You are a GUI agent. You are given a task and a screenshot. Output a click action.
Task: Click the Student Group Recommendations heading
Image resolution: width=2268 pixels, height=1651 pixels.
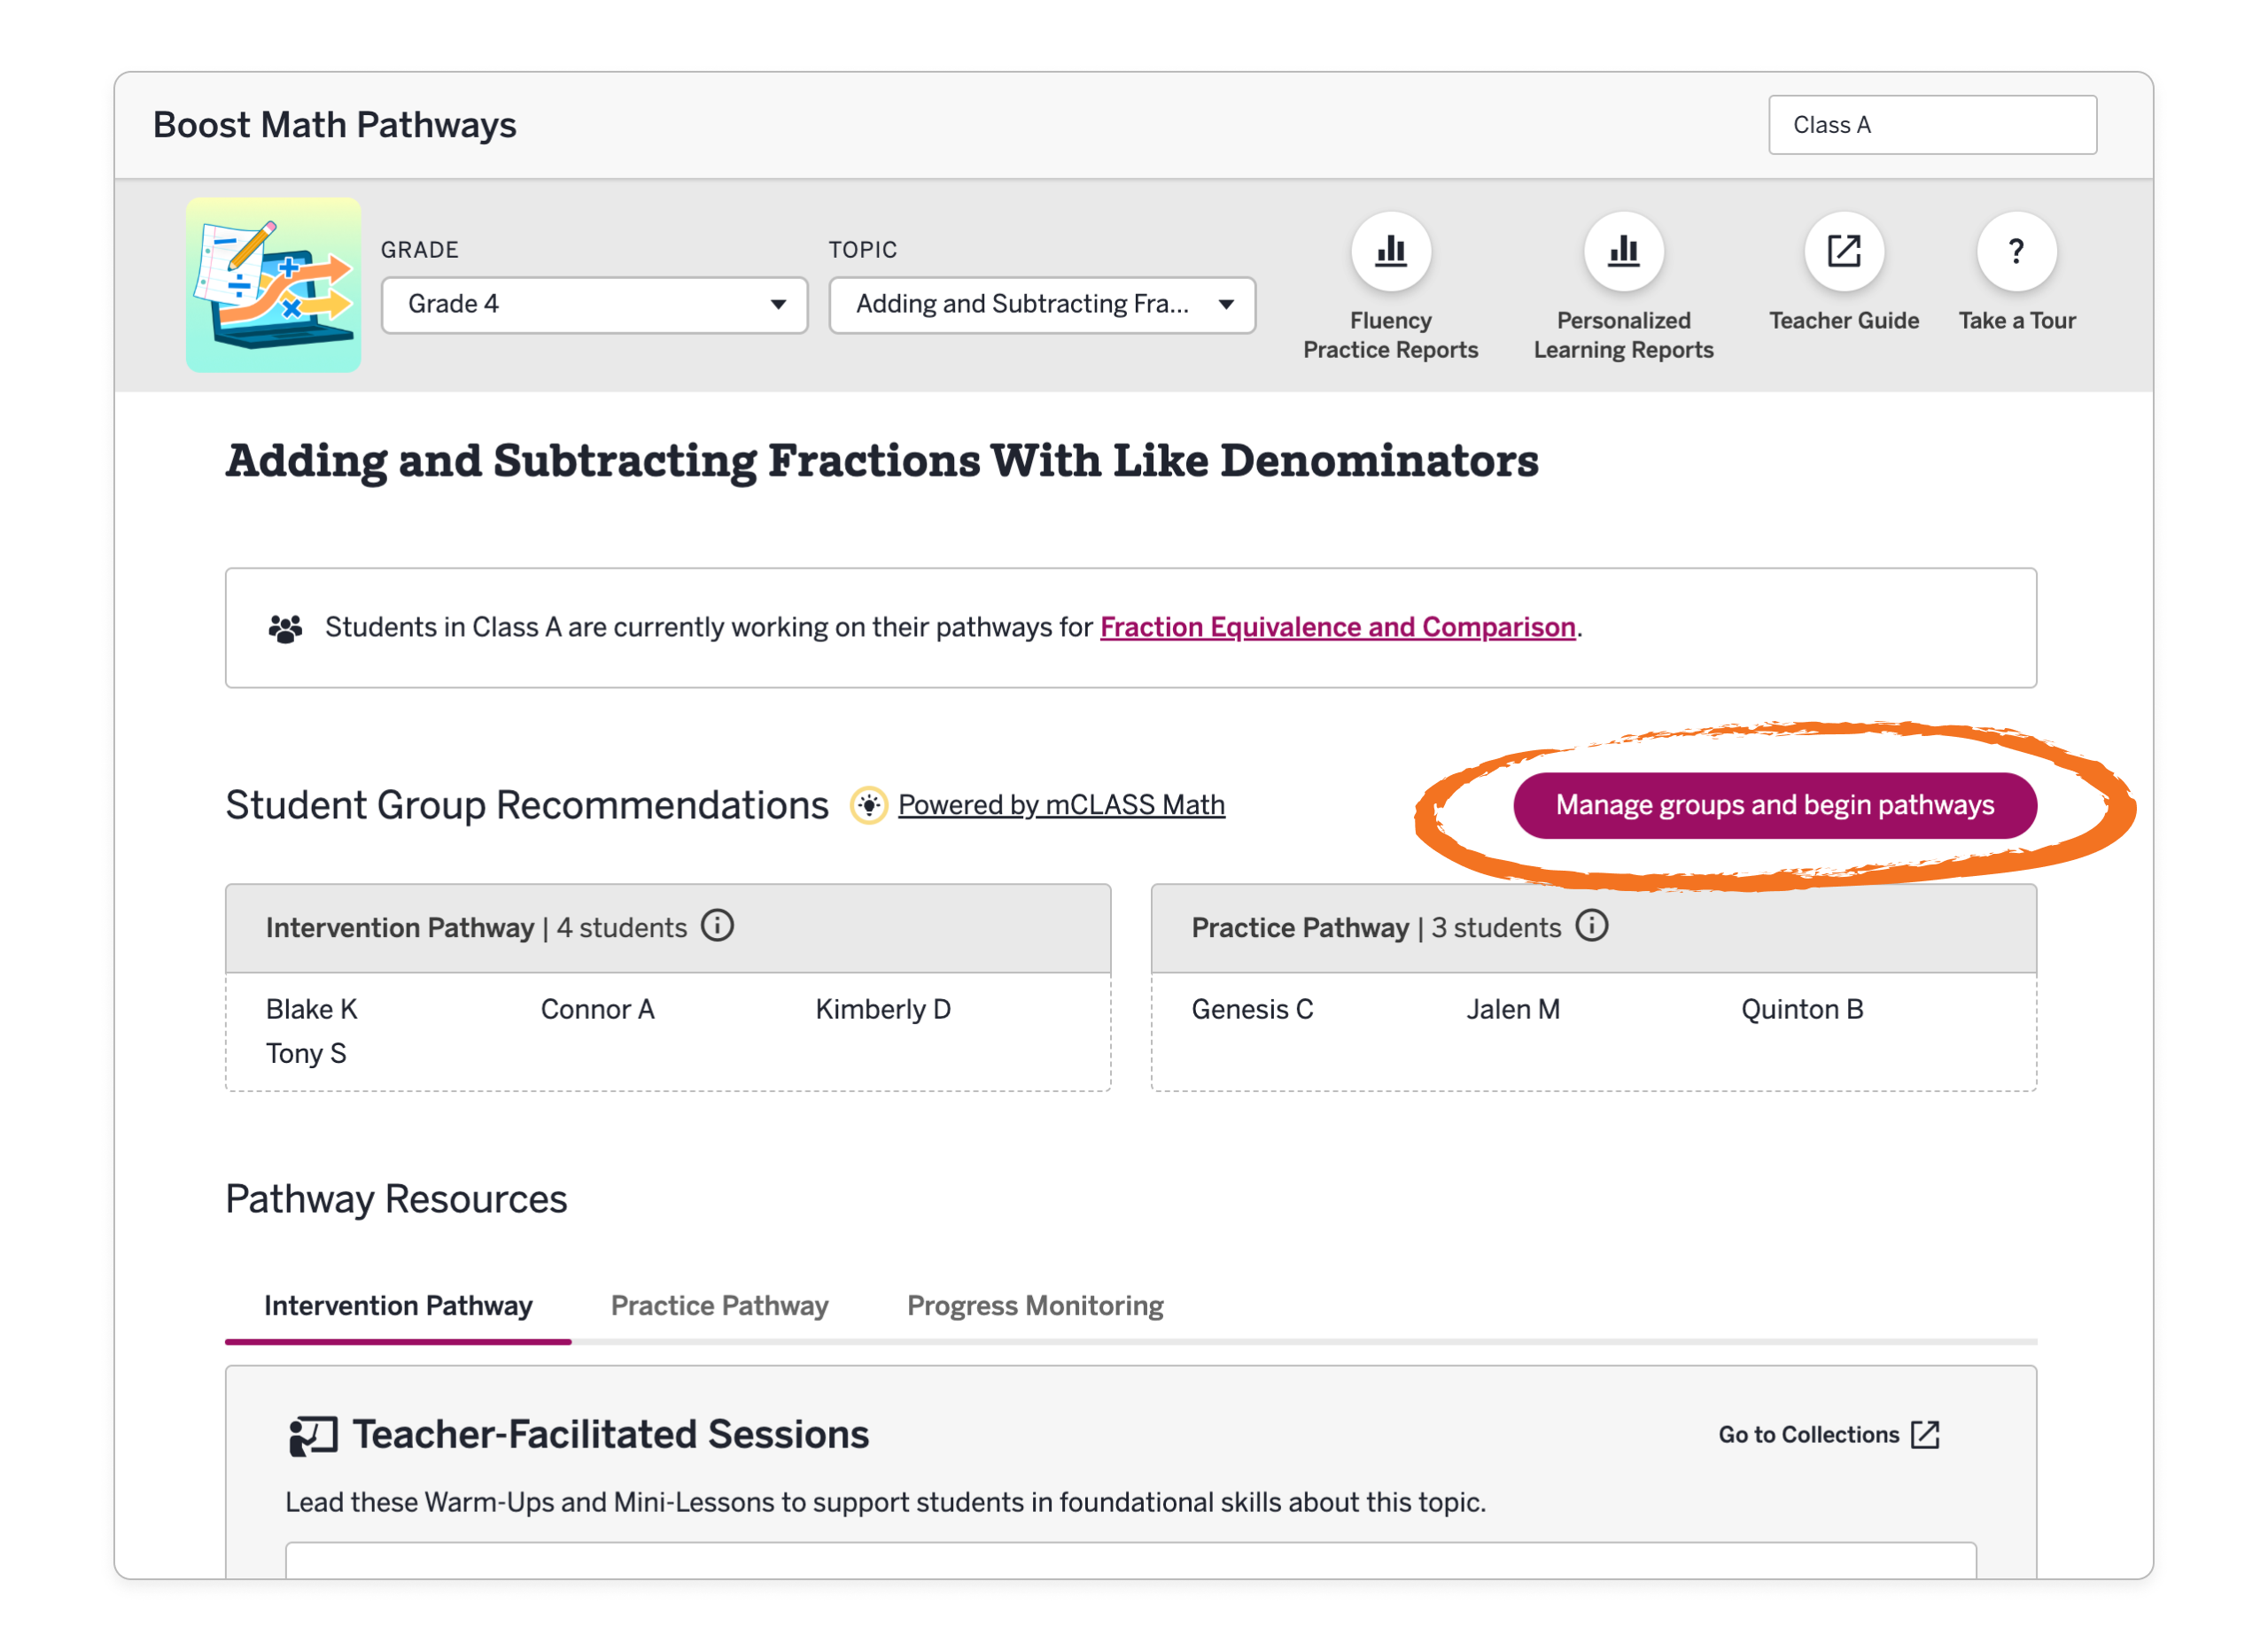[527, 805]
